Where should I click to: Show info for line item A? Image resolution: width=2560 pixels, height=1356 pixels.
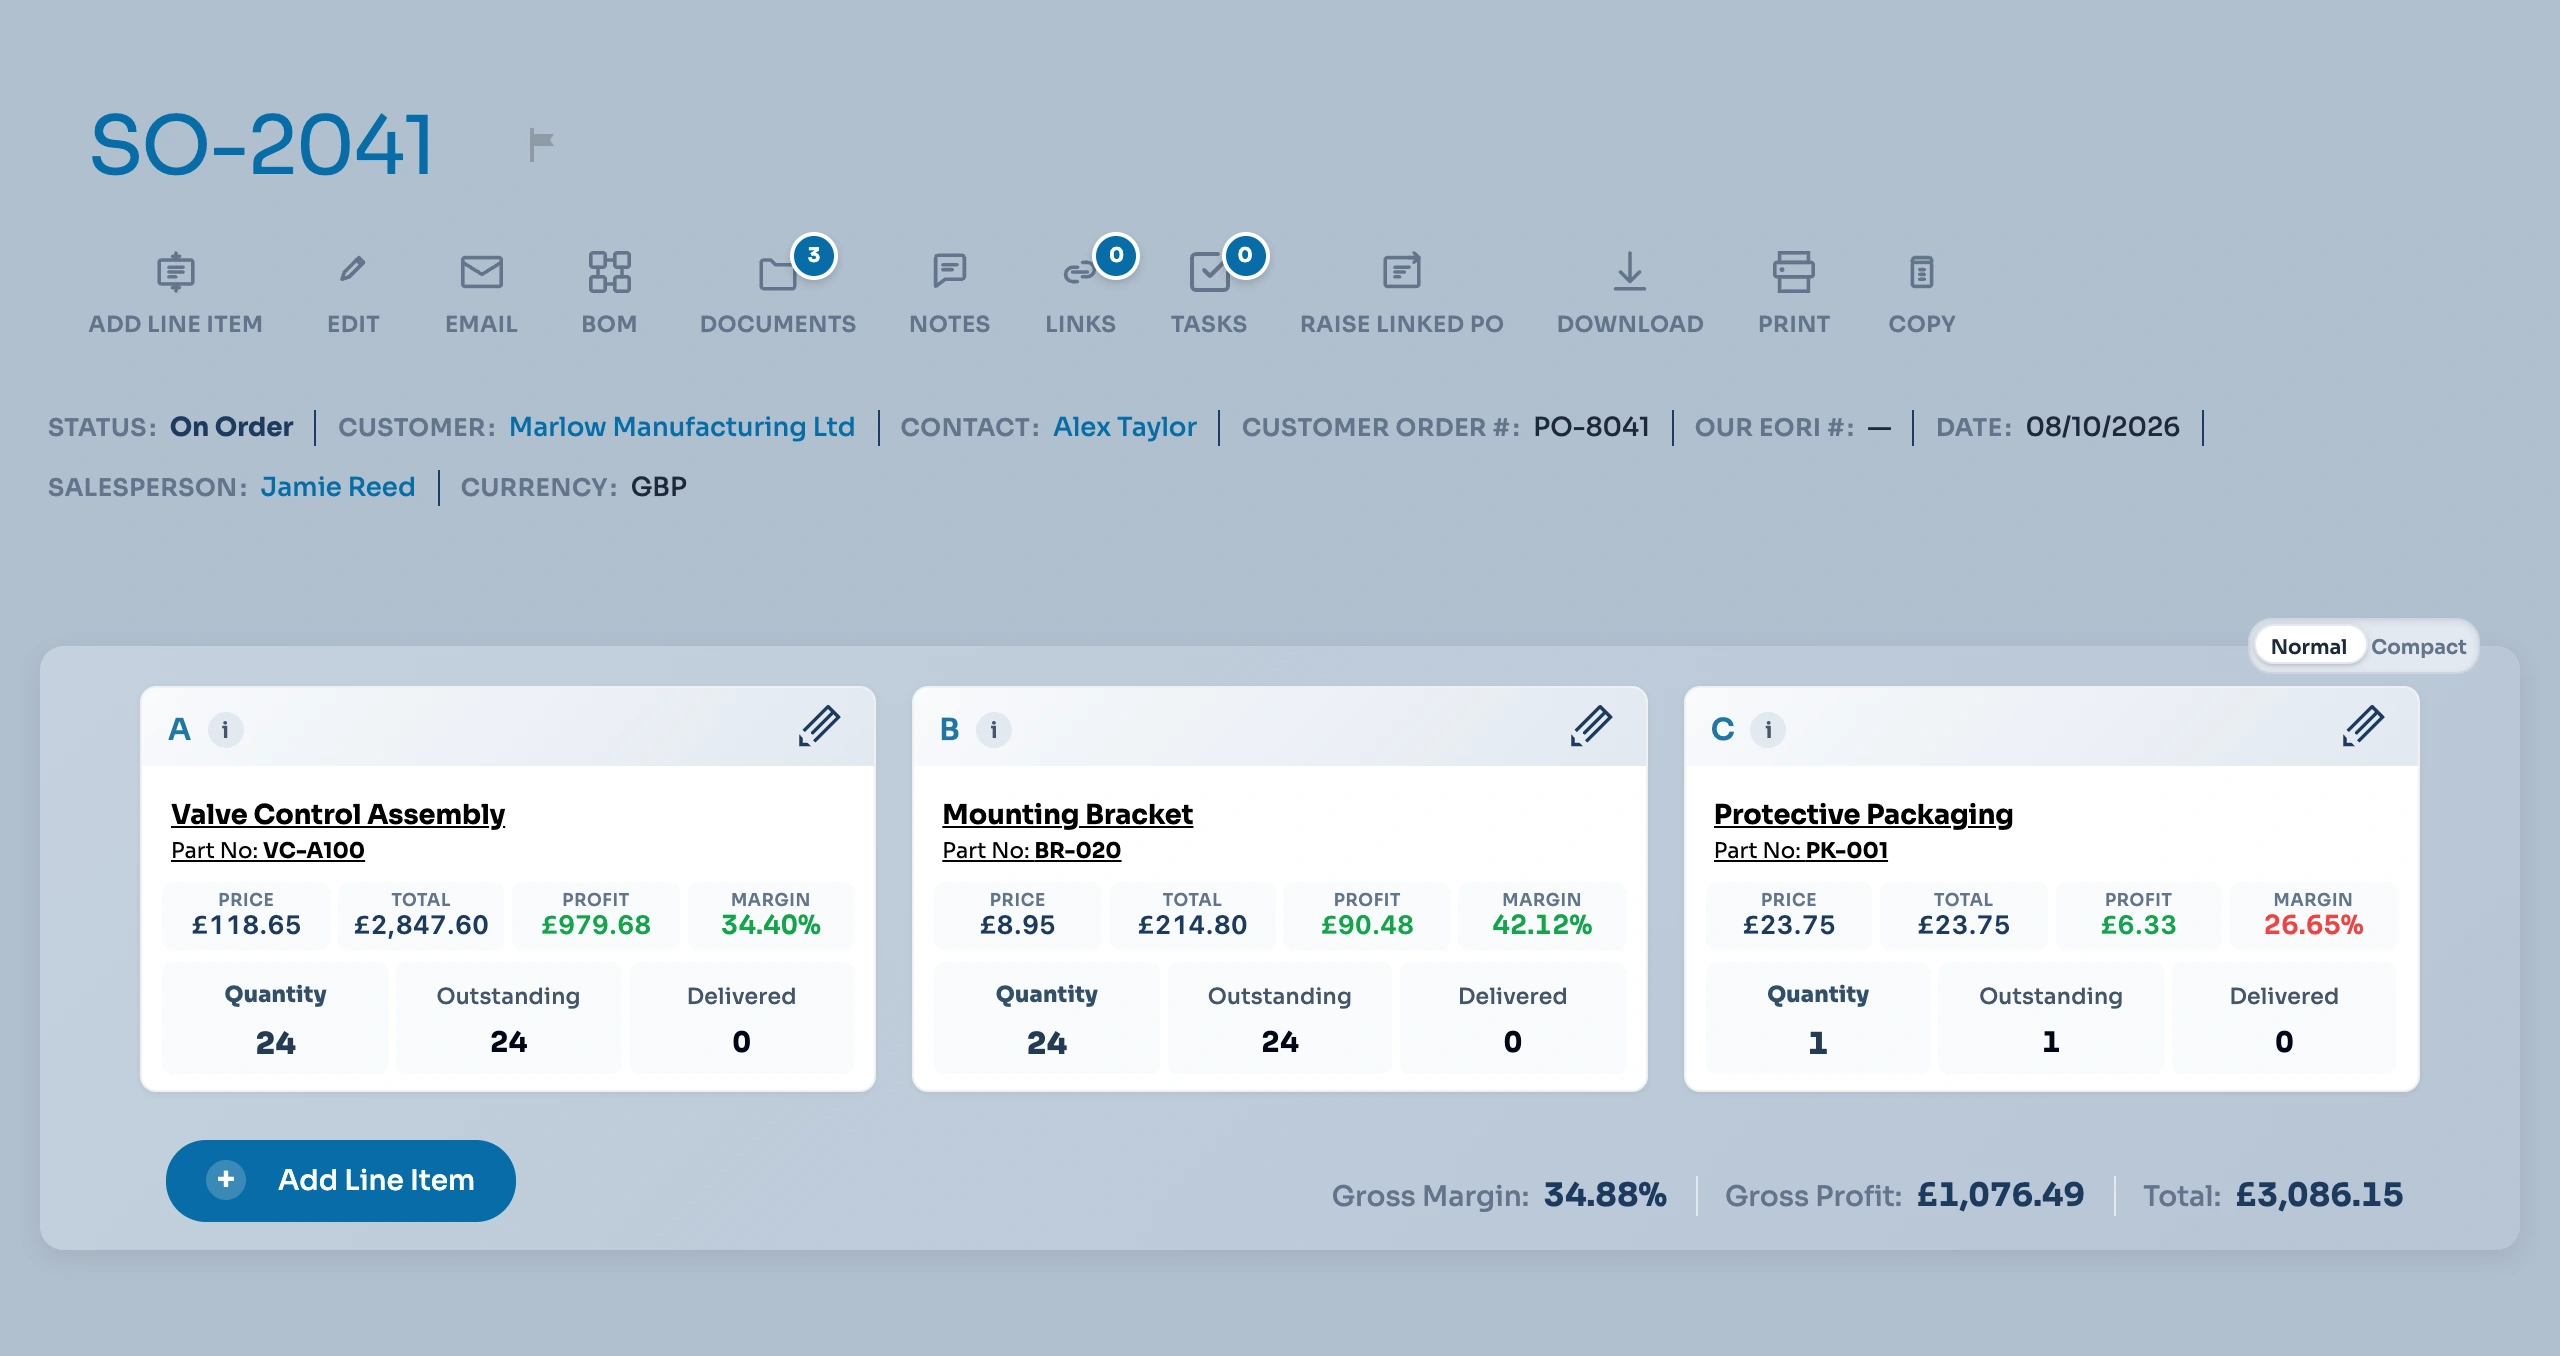[x=225, y=730]
